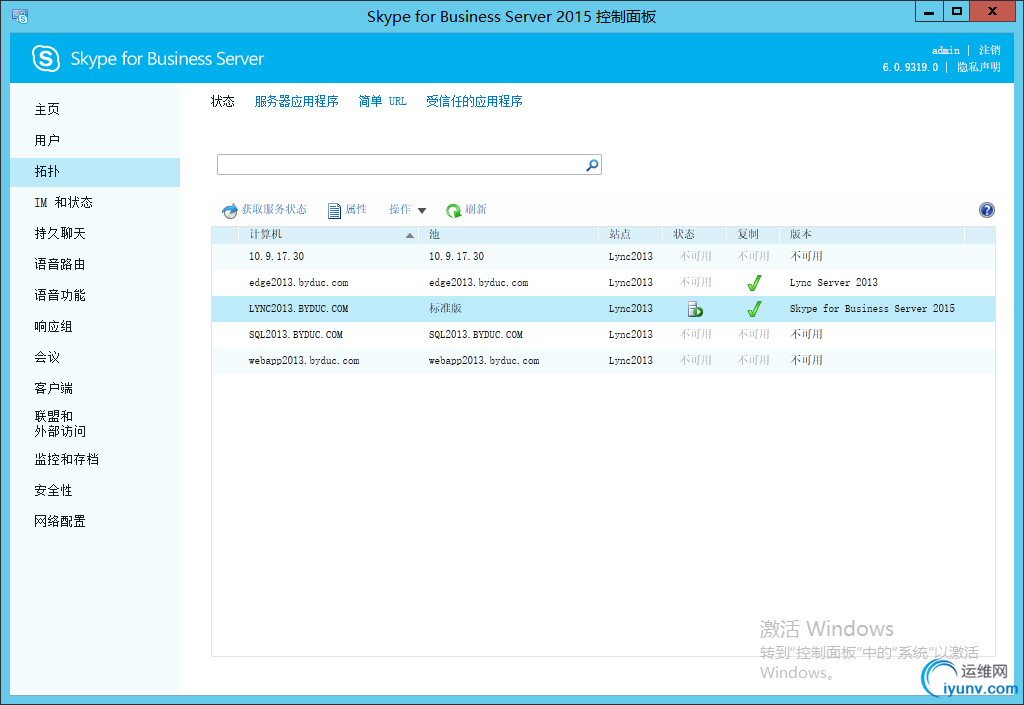Switch to the 状态 tab

(223, 101)
